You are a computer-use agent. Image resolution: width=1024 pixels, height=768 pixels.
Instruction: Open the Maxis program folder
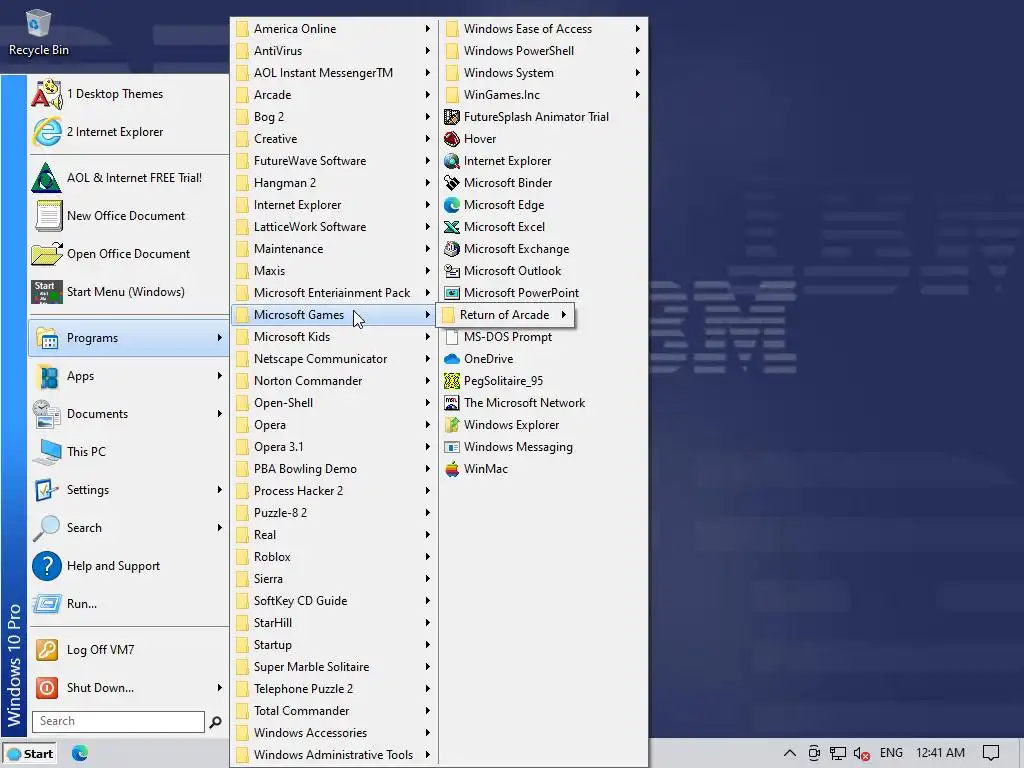(334, 271)
